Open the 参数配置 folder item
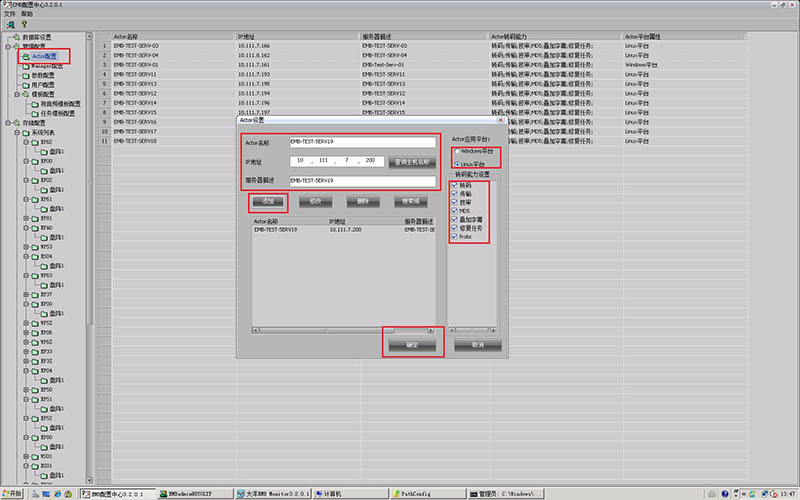800x500 pixels. [x=43, y=76]
